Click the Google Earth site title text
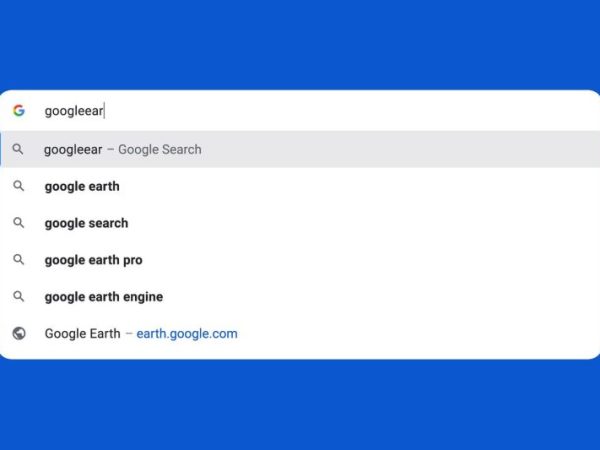 (83, 333)
